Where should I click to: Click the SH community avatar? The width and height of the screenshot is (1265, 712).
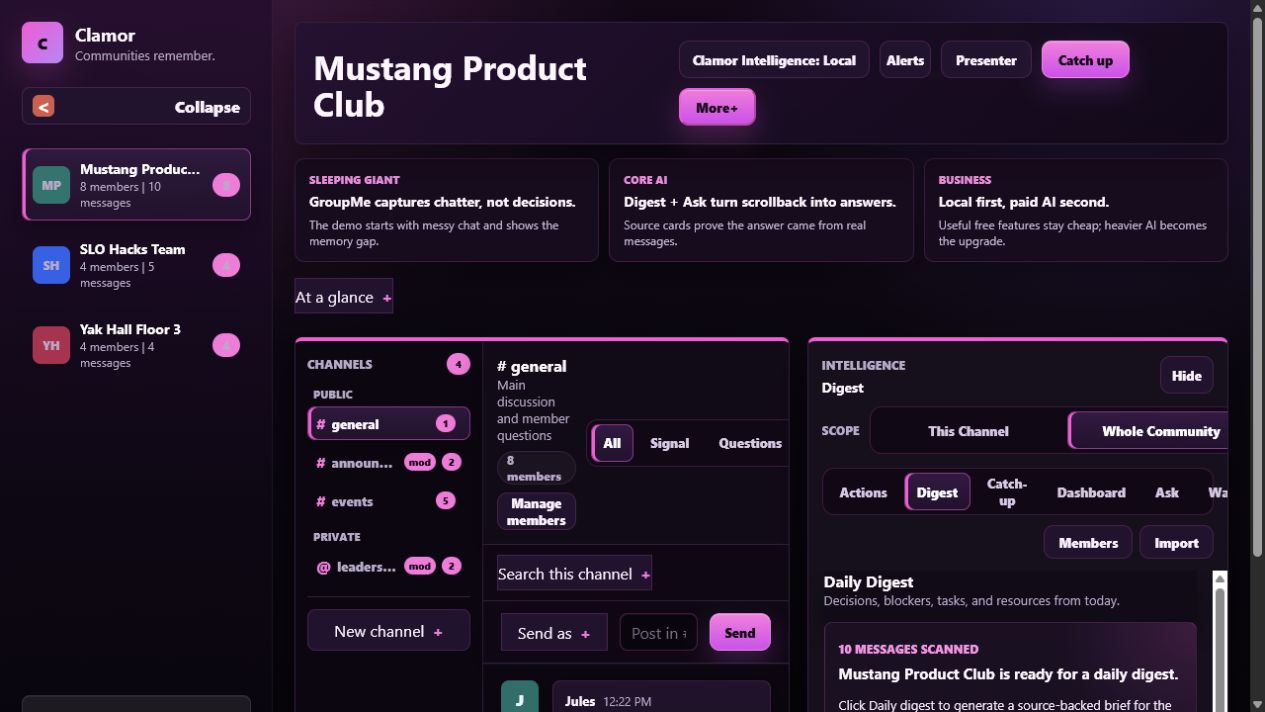51,265
